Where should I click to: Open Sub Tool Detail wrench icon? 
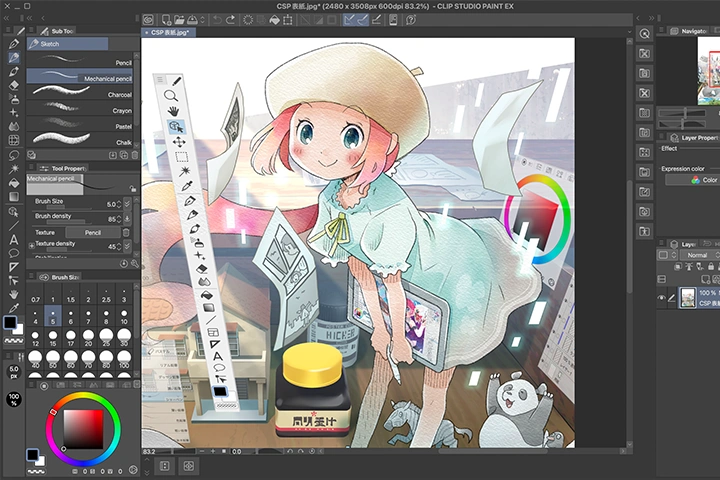(135, 264)
